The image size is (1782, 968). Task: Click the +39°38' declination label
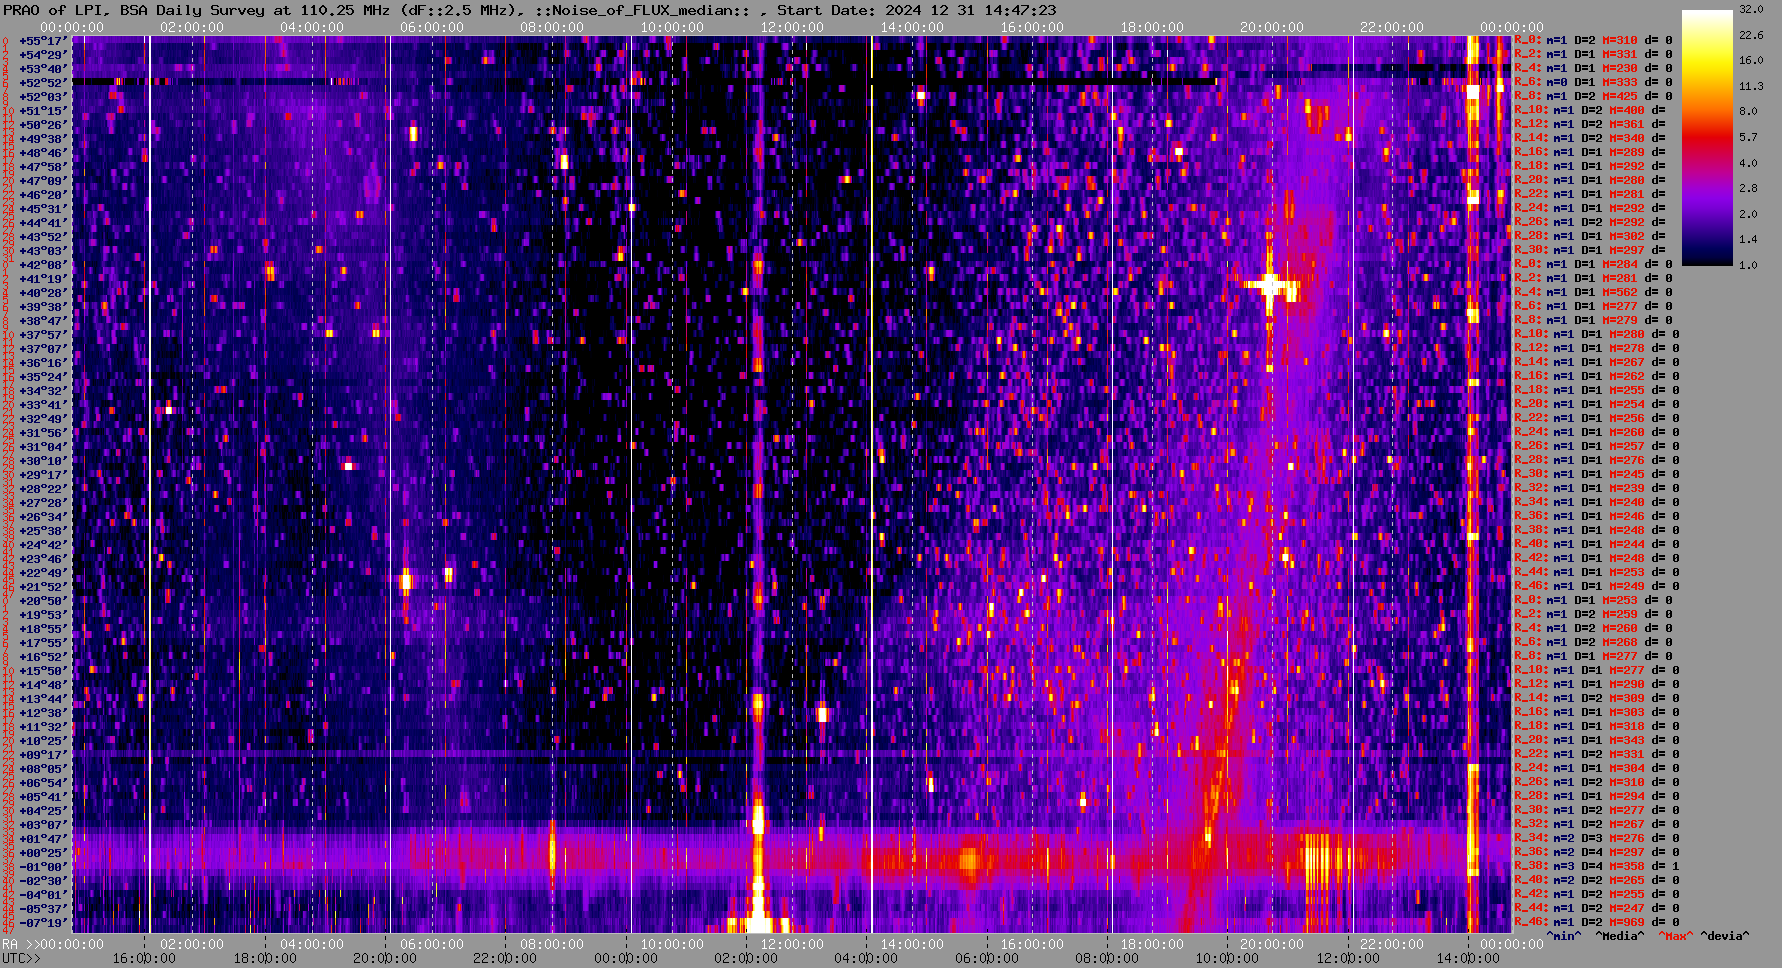(42, 307)
